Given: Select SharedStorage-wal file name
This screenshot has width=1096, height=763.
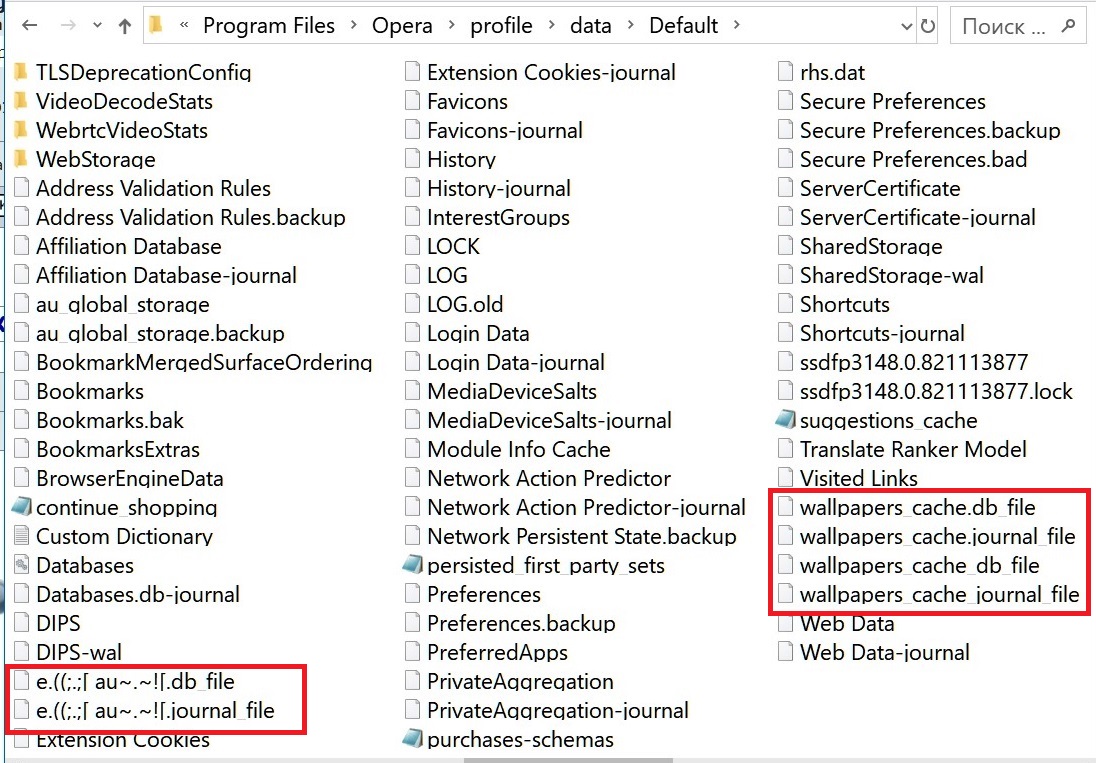Looking at the screenshot, I should click(x=891, y=275).
